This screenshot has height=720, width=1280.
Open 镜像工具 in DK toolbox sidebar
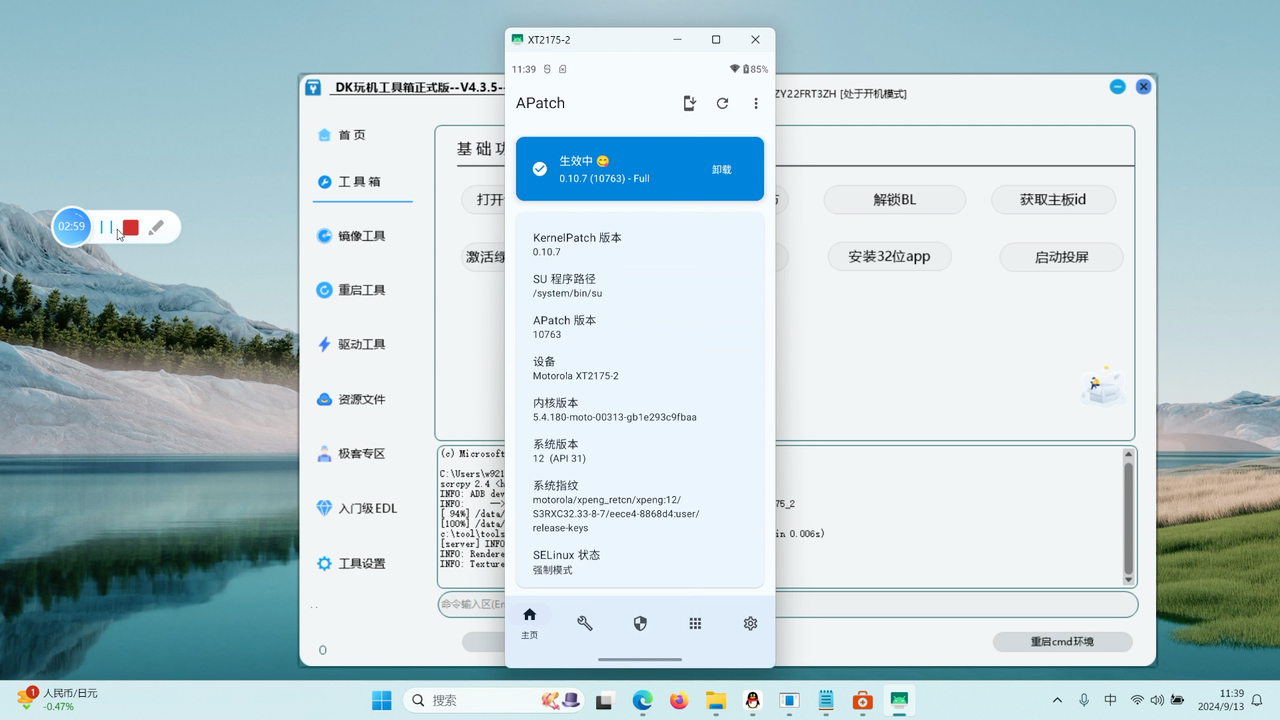tap(351, 236)
